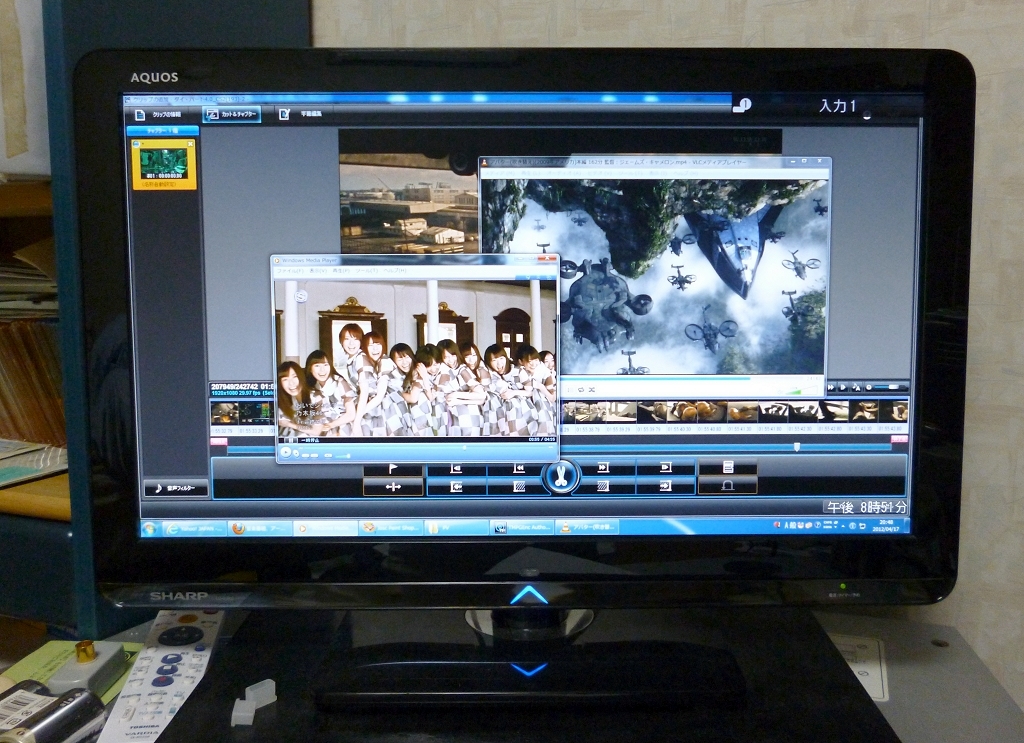This screenshot has height=743, width=1024.
Task: Switch to VLC taskbar item
Action: coord(586,526)
